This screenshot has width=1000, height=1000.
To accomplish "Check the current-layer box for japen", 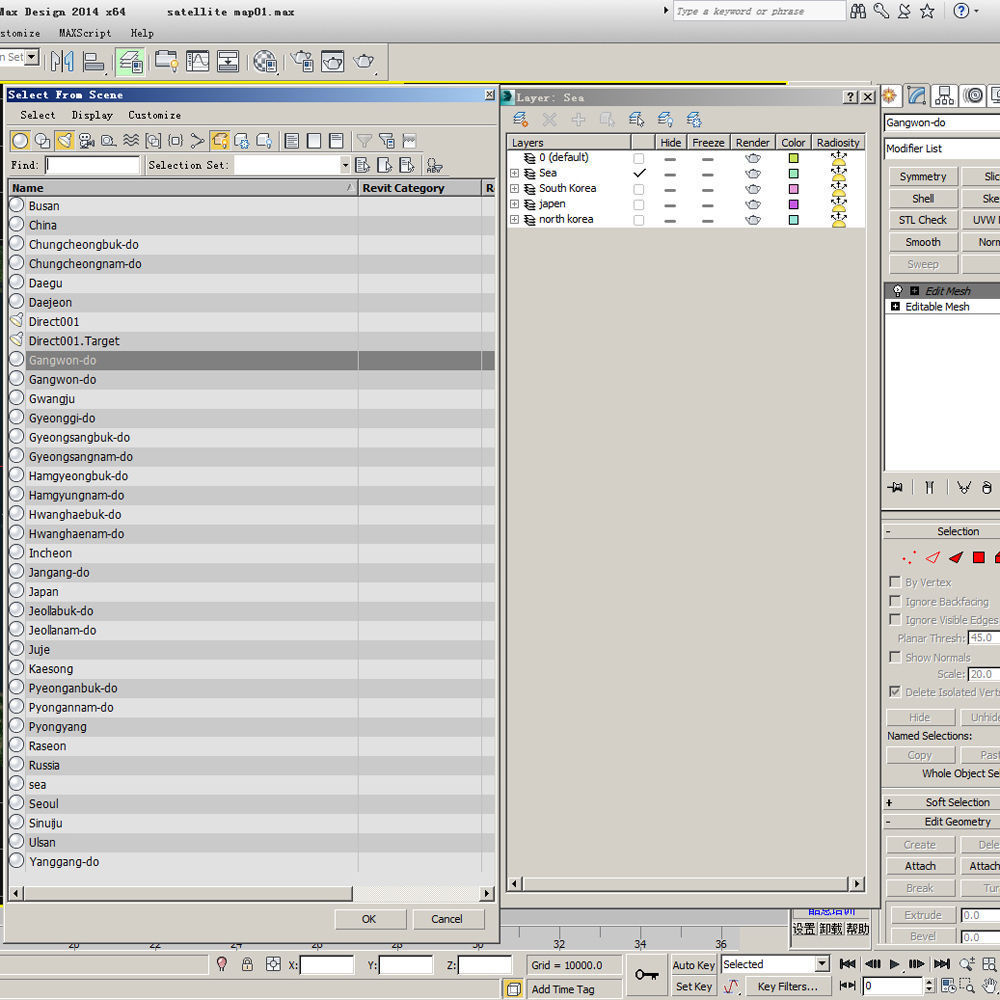I will coord(638,205).
